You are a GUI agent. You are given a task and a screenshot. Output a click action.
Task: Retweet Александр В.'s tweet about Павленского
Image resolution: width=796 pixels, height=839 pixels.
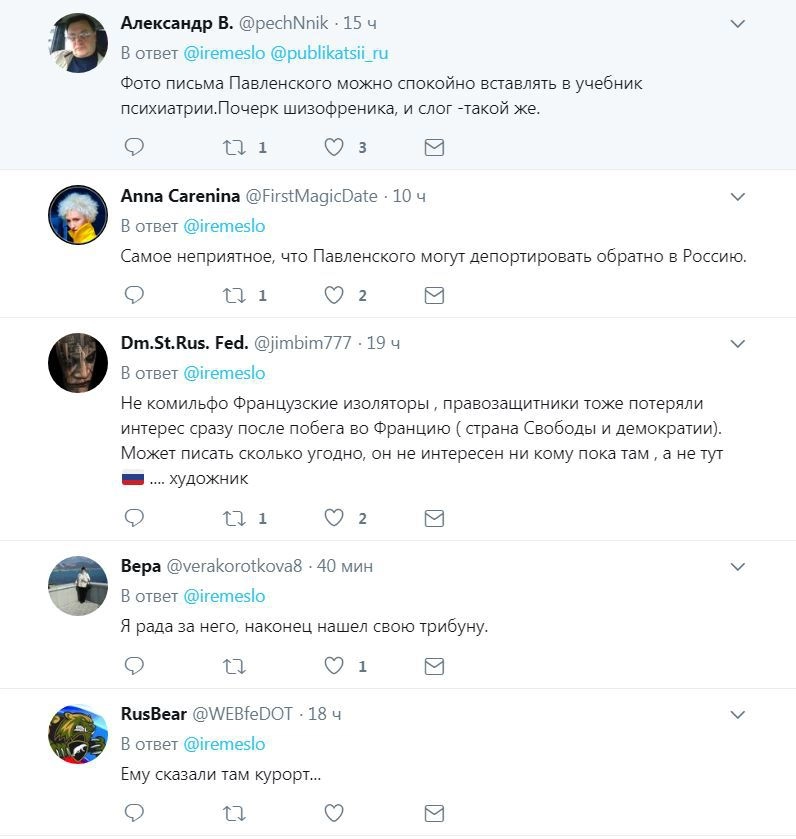coord(234,147)
